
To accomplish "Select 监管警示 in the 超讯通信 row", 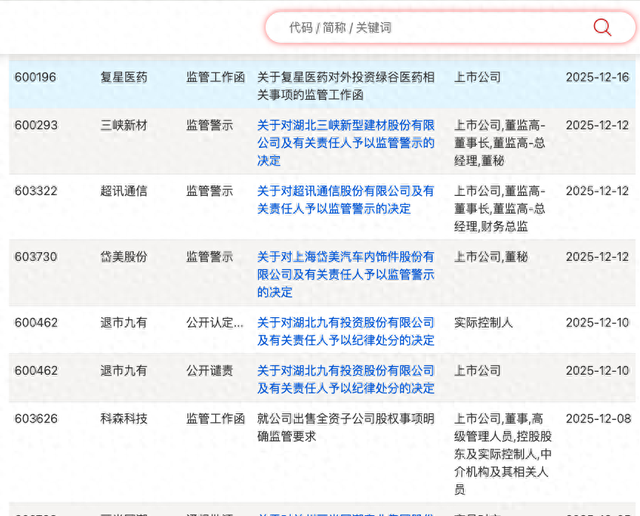I will (209, 191).
